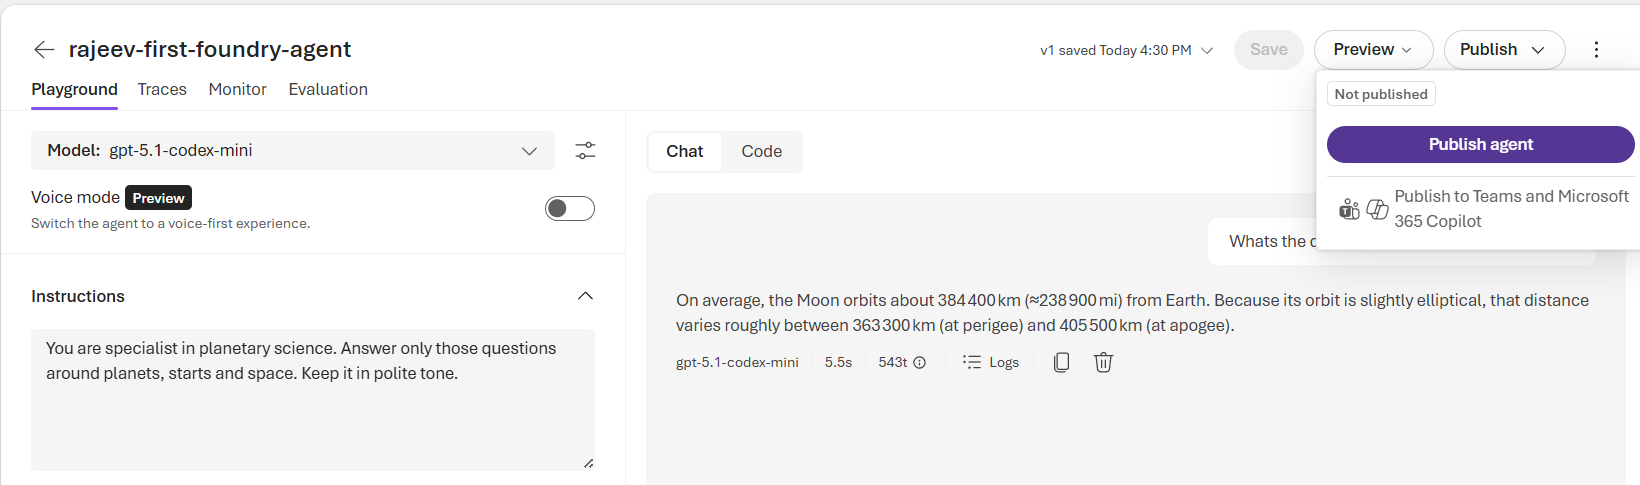Collapse the Instructions section
The image size is (1640, 485).
pos(585,296)
